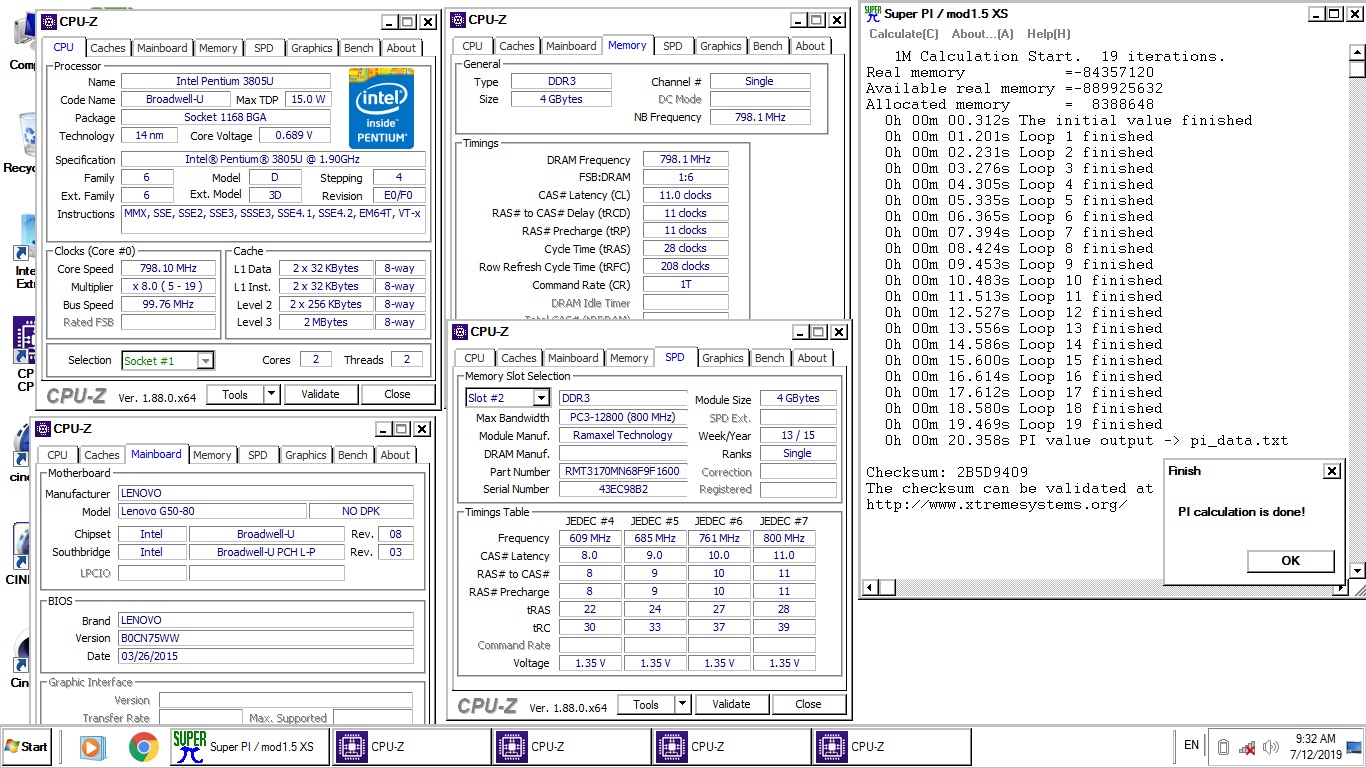Click Validate in CPU-Z SPD window
The image size is (1366, 768).
tap(731, 704)
